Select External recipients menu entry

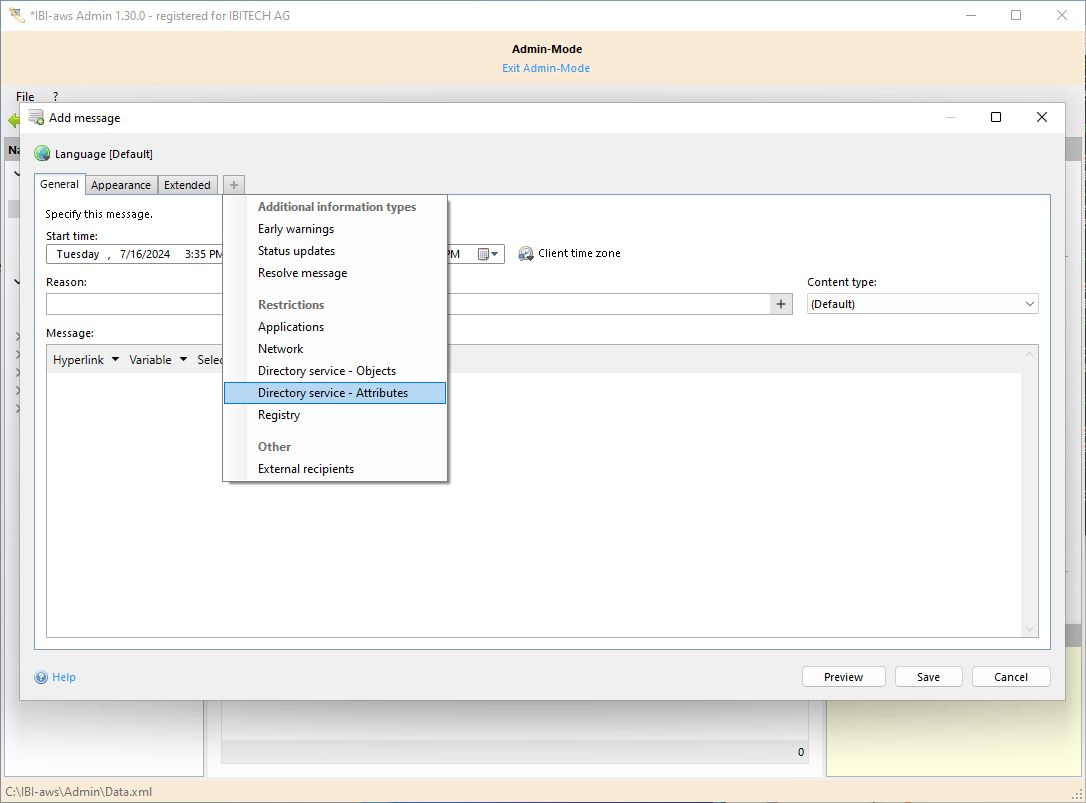(x=306, y=469)
